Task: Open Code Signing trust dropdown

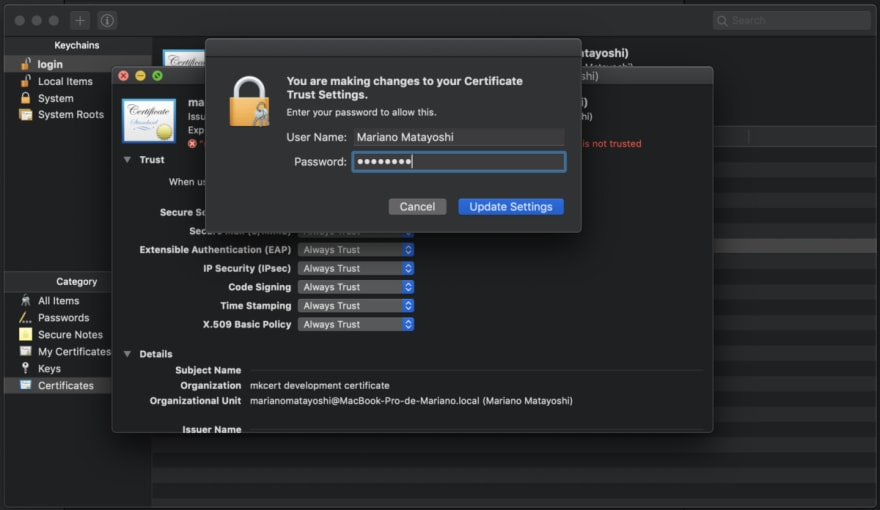Action: click(x=356, y=287)
